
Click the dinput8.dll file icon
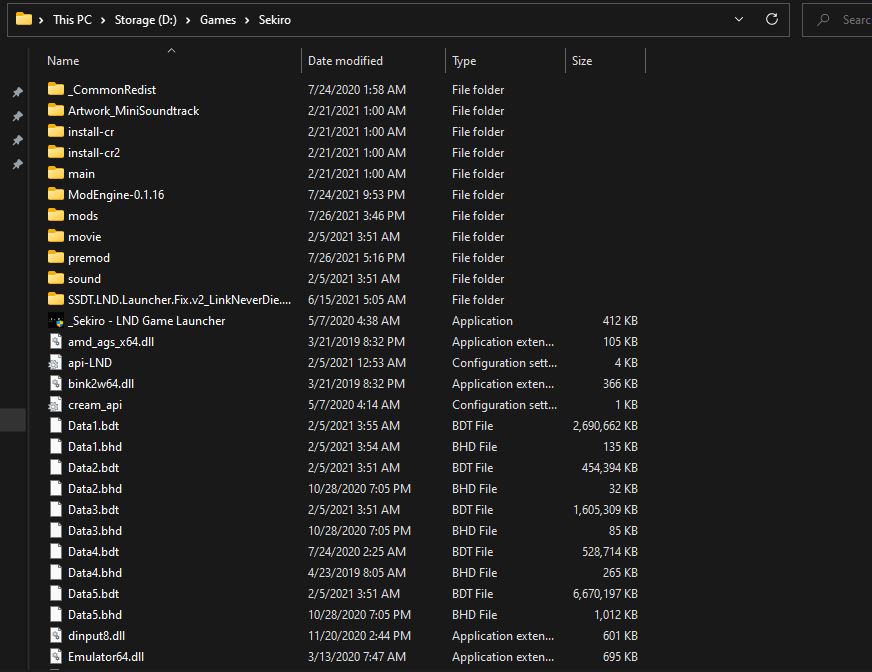(56, 636)
